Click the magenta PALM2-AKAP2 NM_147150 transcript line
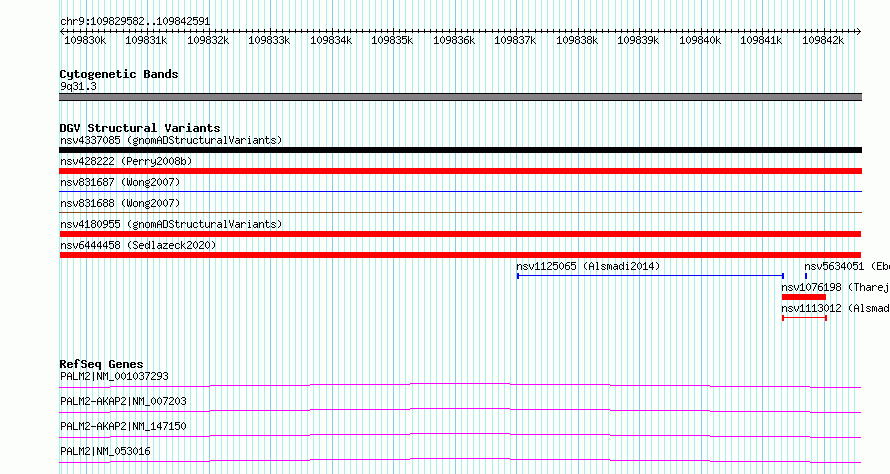The image size is (890, 474). tap(460, 435)
